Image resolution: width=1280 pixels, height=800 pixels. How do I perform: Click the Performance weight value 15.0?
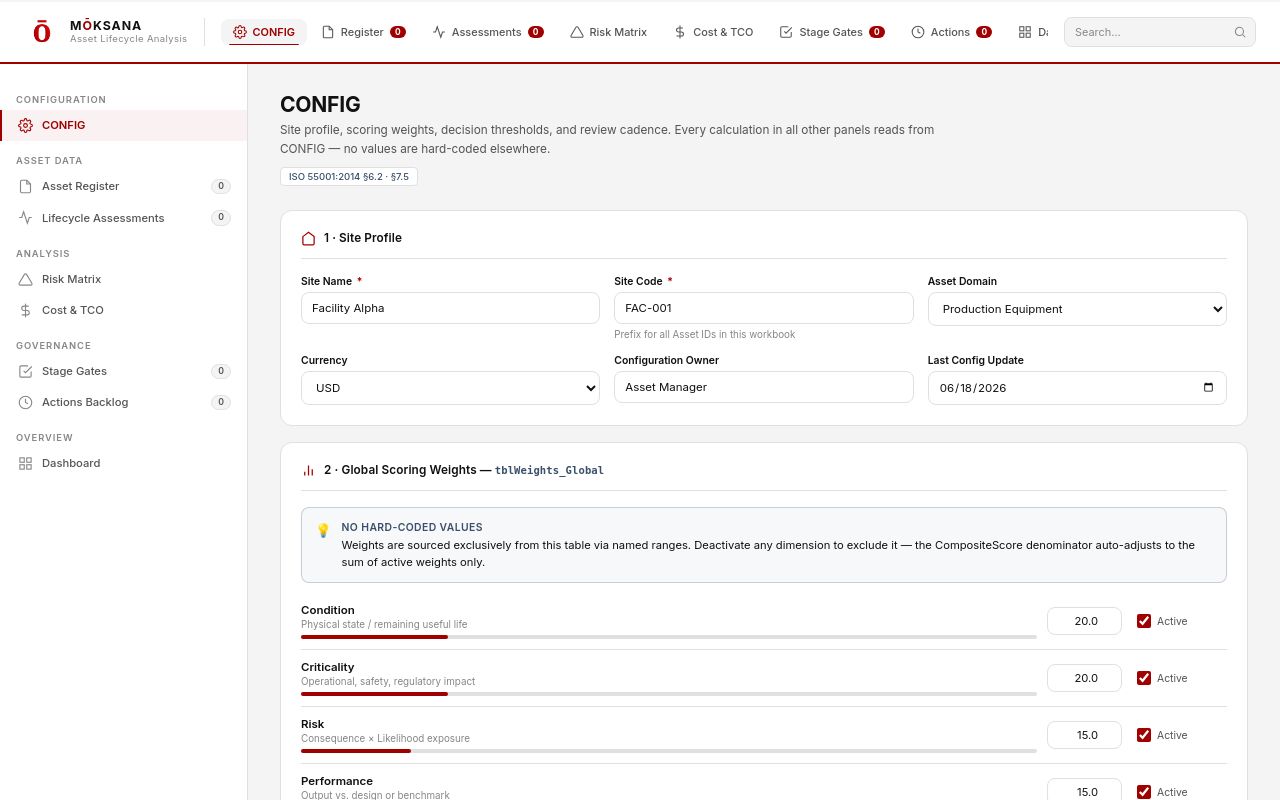1084,790
